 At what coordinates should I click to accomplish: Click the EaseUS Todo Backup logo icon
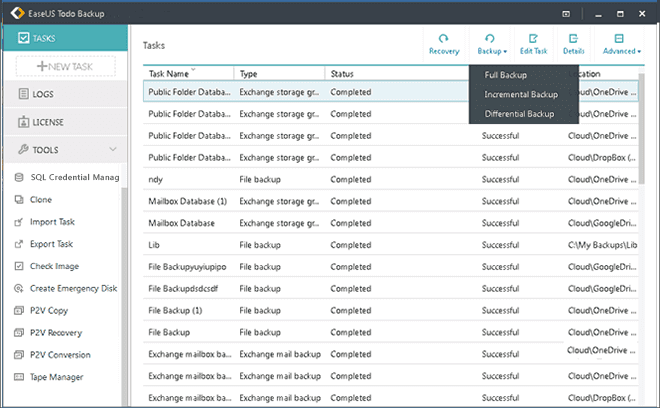click(17, 13)
